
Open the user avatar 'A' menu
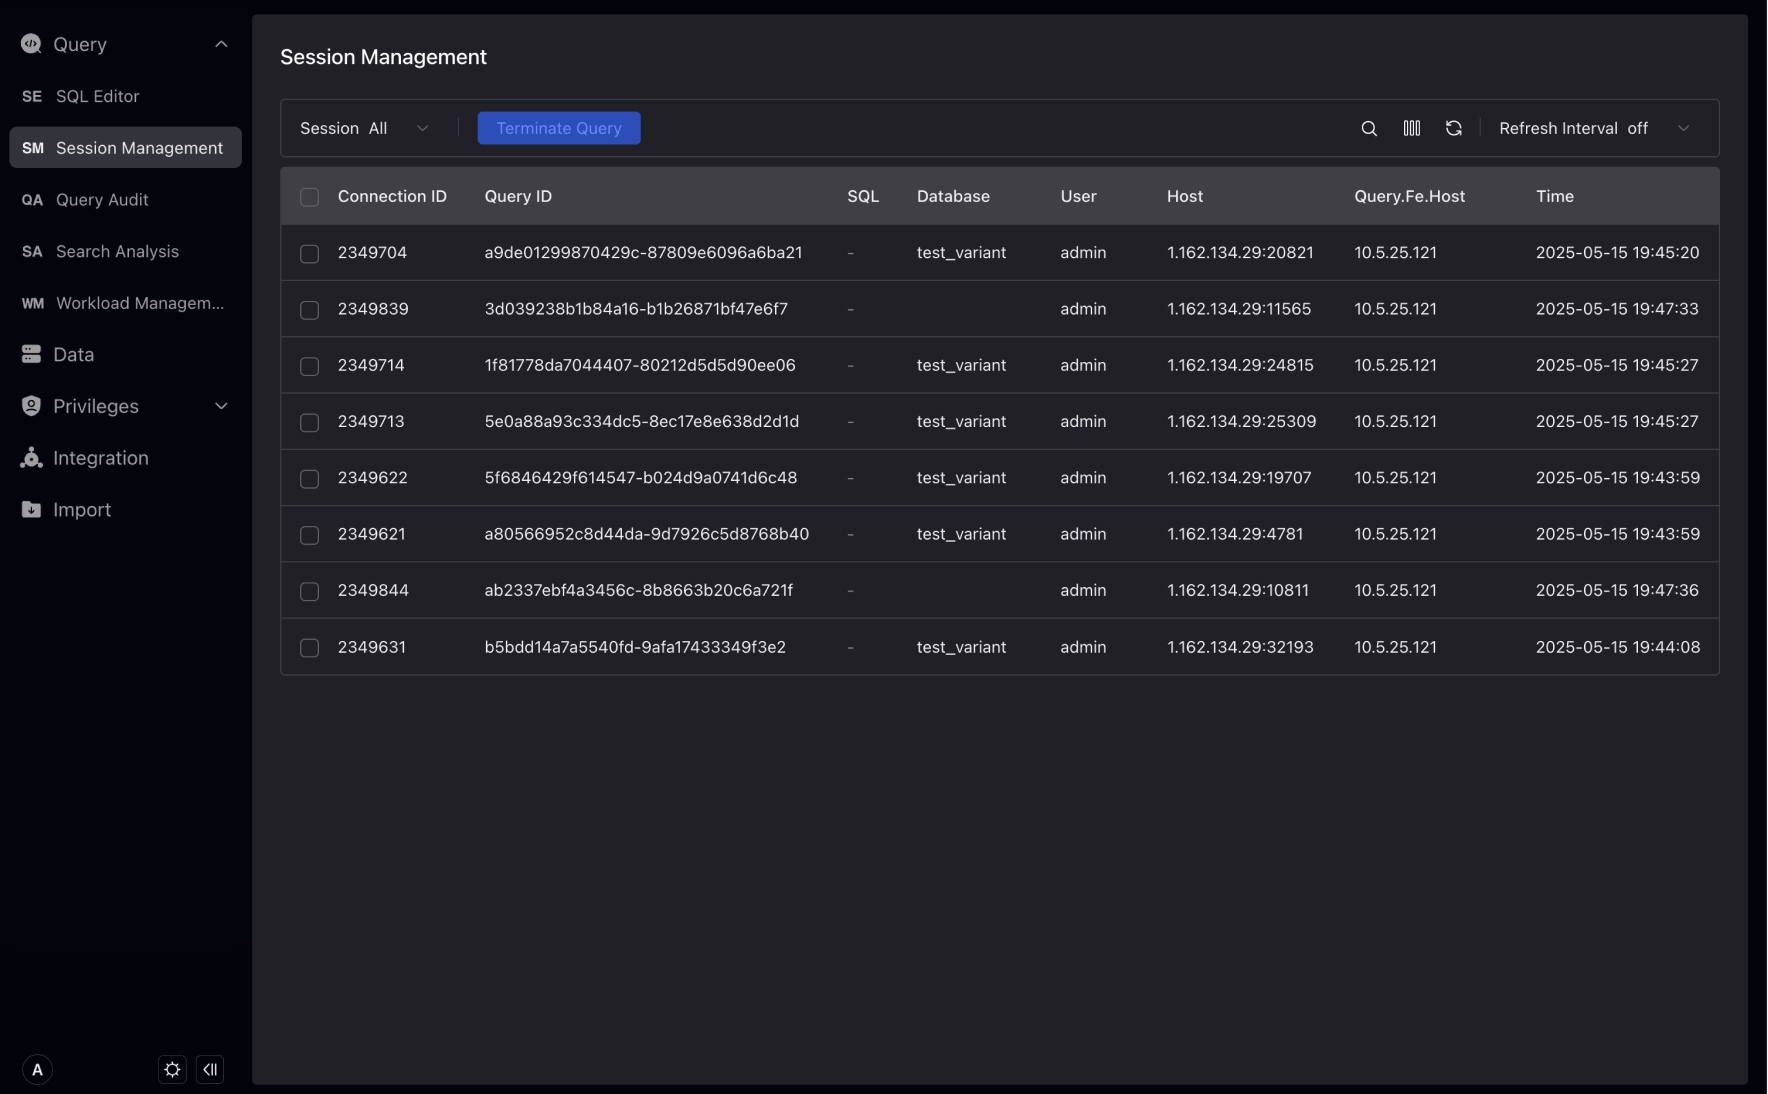click(x=37, y=1070)
